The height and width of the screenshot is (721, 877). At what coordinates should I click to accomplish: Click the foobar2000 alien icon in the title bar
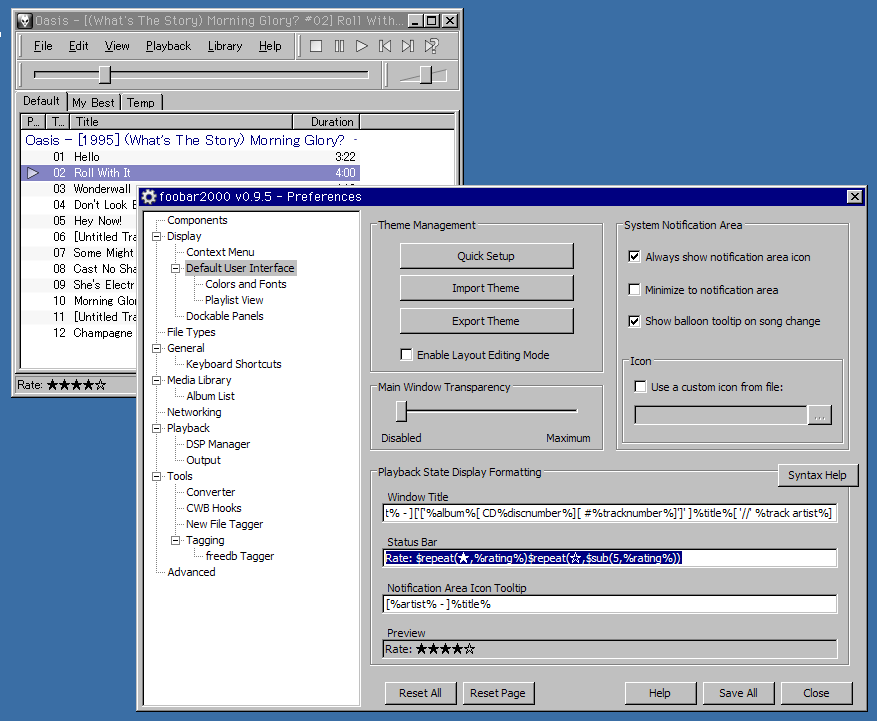[x=24, y=21]
